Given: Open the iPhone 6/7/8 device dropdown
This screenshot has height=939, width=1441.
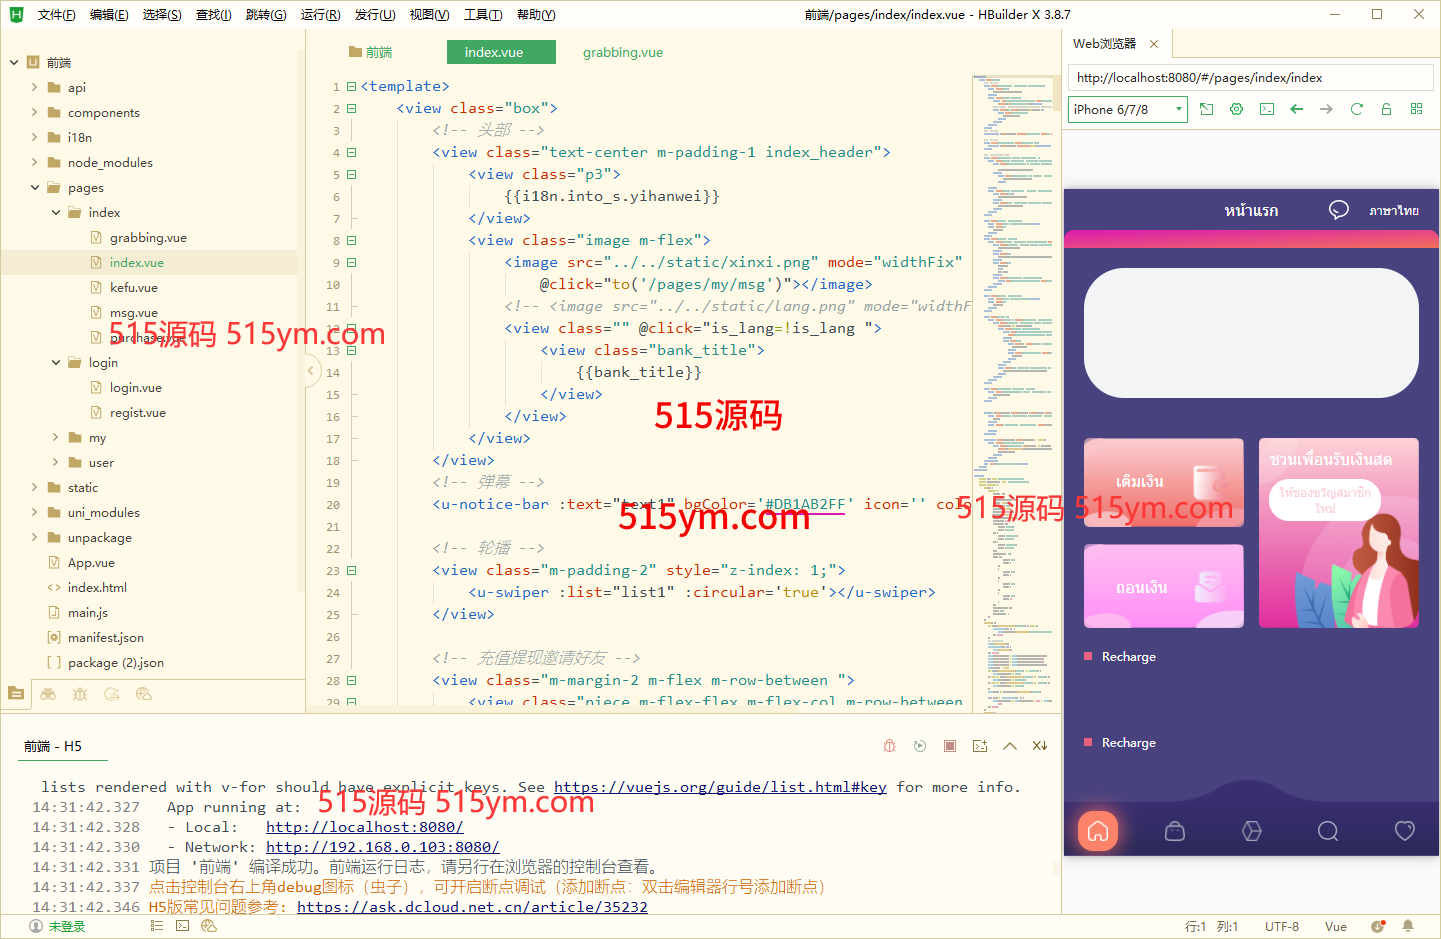Looking at the screenshot, I should coord(1127,109).
